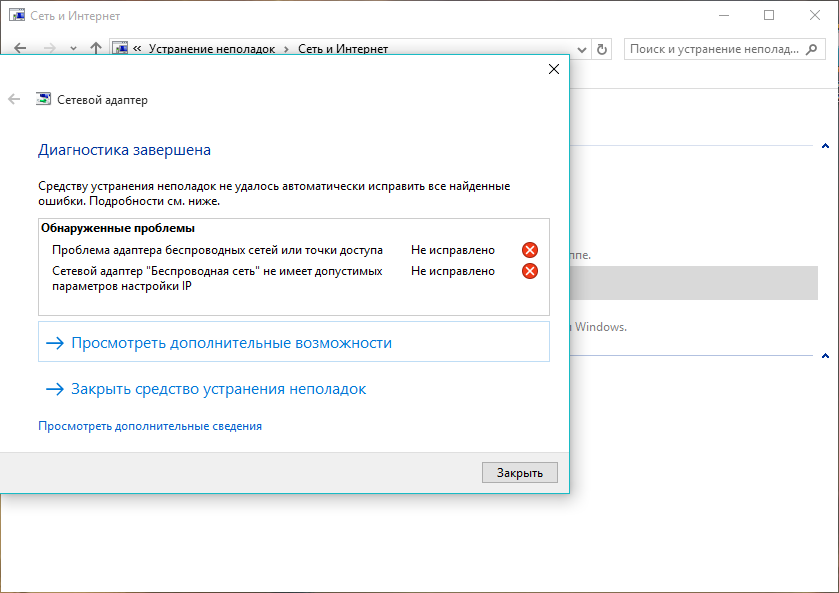The image size is (839, 593).
Task: Go up one level with the up arrow
Action: [x=96, y=48]
